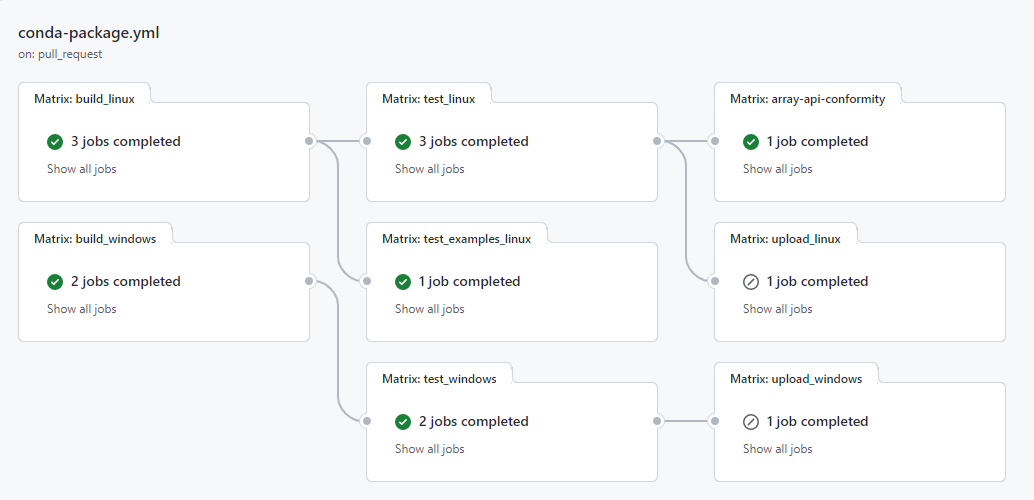Click output connector dot on build_linux card
Viewport: 1034px width, 500px height.
coord(309,141)
